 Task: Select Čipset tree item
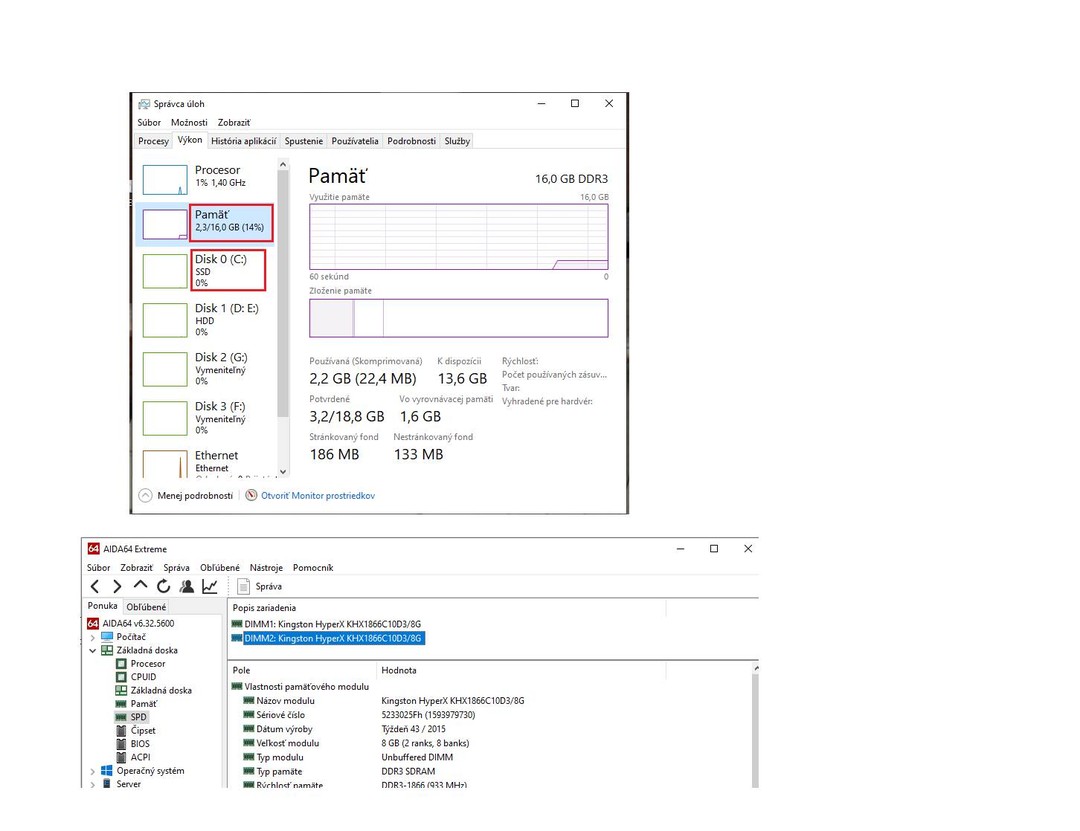[136, 730]
